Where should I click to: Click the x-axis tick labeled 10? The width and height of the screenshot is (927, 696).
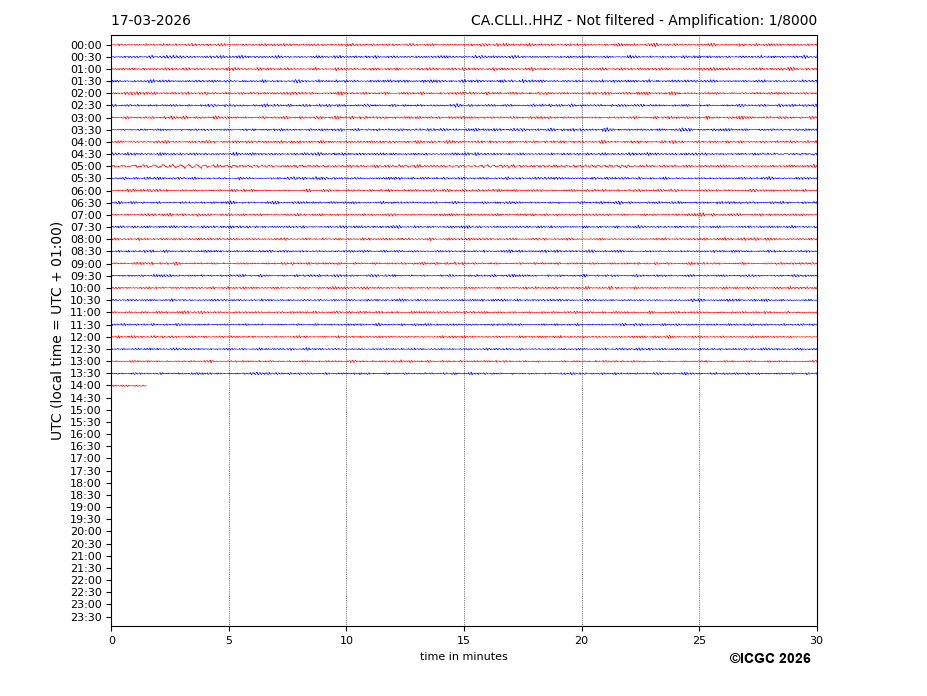pos(346,640)
